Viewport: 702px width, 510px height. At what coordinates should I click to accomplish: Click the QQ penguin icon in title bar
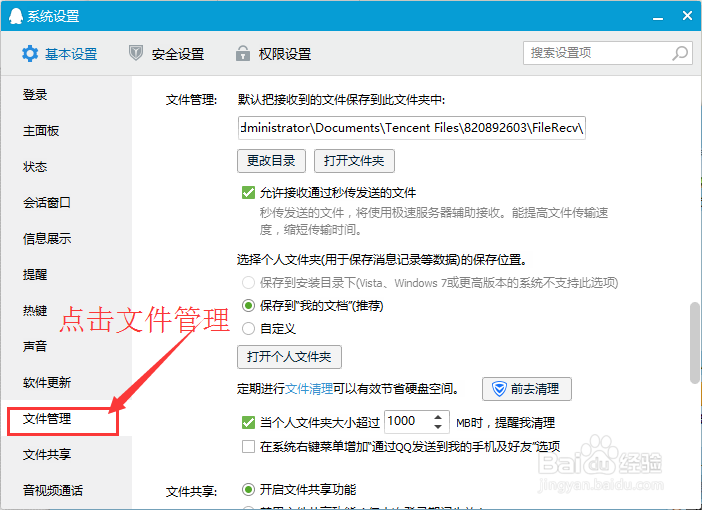coord(16,16)
